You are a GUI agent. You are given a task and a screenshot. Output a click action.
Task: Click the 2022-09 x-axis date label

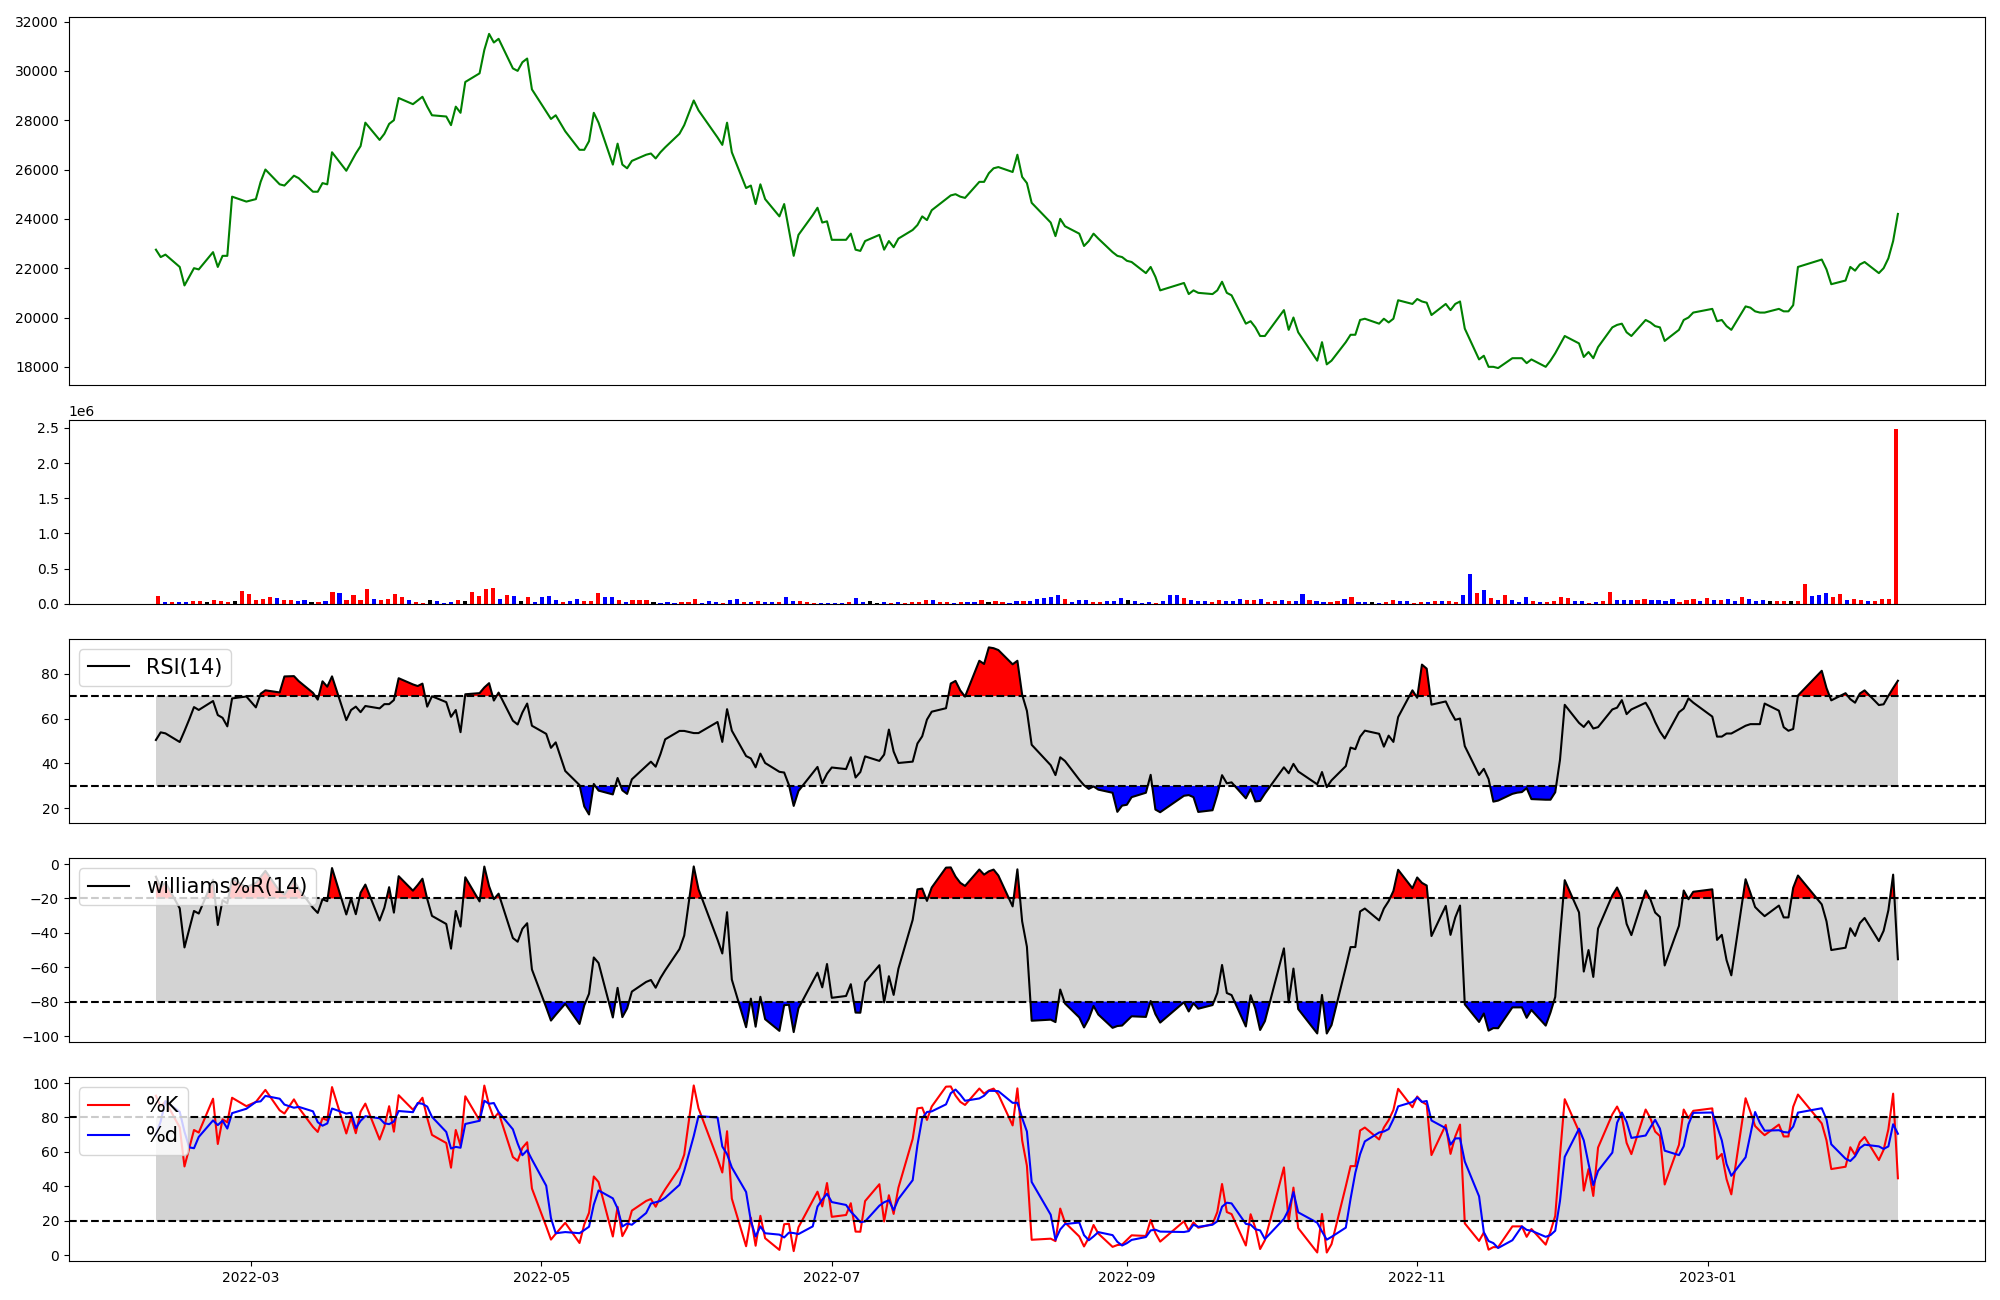click(1127, 1277)
